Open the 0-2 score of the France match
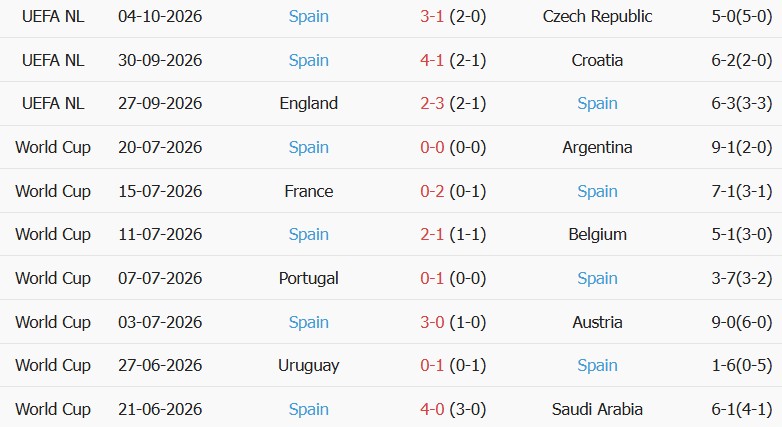The width and height of the screenshot is (782, 427). [x=431, y=191]
